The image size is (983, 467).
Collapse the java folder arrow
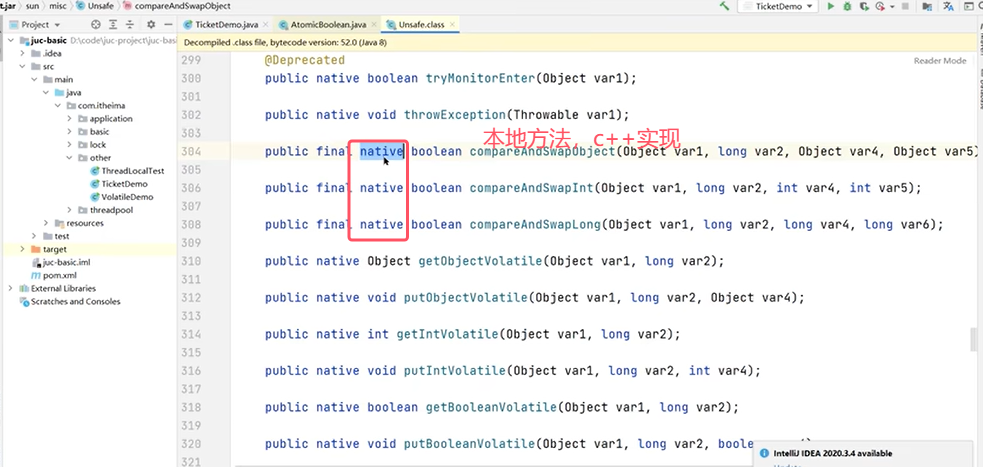tap(46, 93)
